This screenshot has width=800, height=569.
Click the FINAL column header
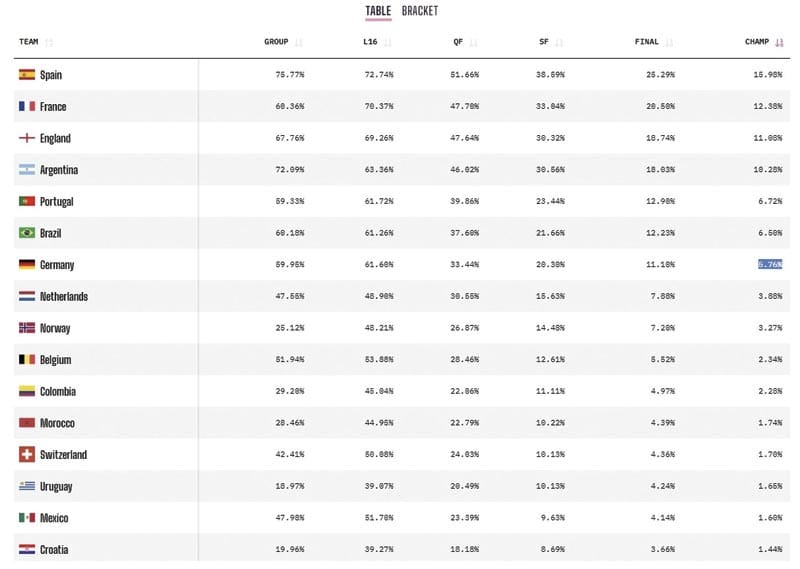pos(646,42)
